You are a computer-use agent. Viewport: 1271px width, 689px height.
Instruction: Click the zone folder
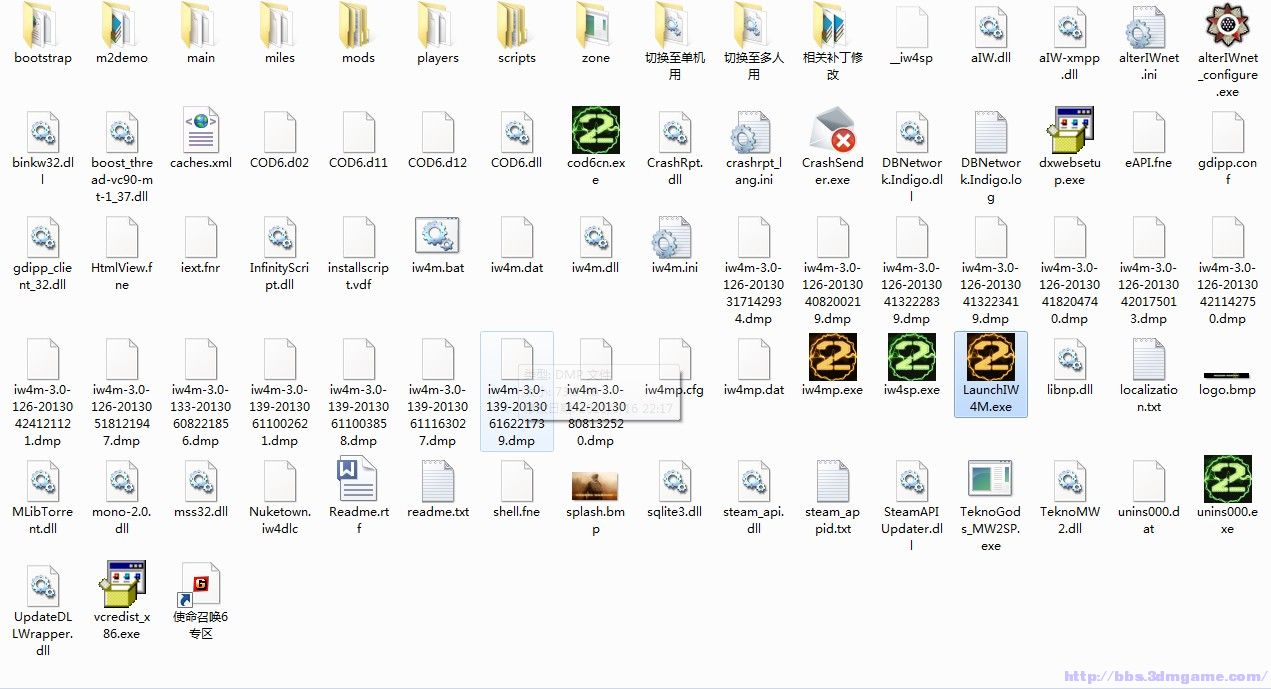pyautogui.click(x=595, y=26)
